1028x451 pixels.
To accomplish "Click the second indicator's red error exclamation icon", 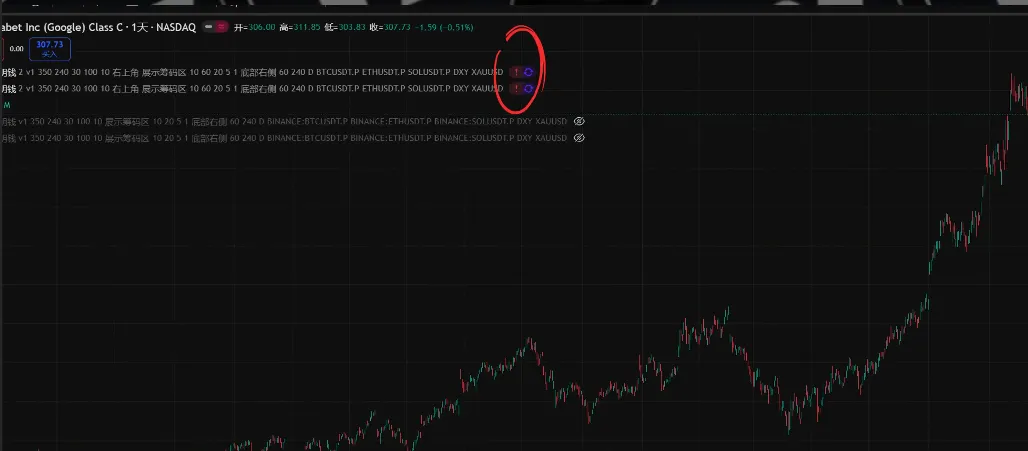I will point(516,88).
